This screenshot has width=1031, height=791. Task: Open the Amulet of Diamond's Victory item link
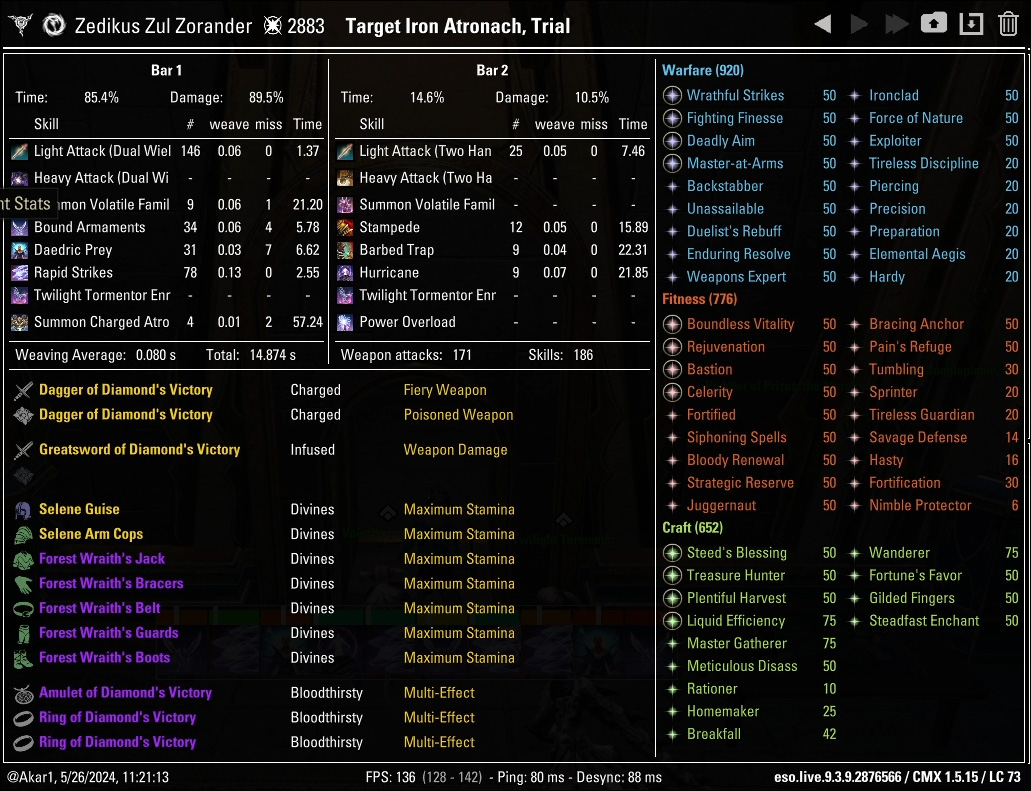coord(125,693)
